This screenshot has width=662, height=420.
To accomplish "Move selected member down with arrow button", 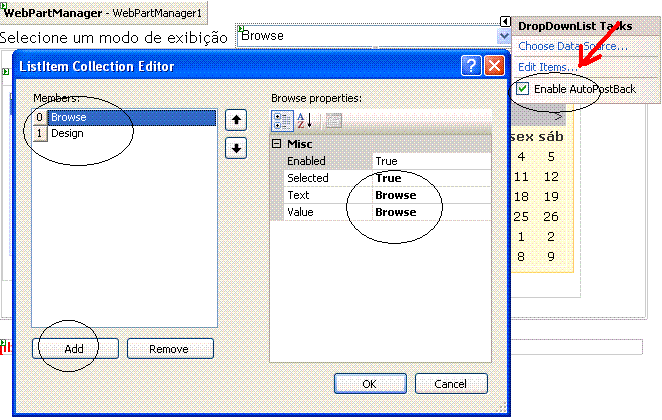I will 236,148.
